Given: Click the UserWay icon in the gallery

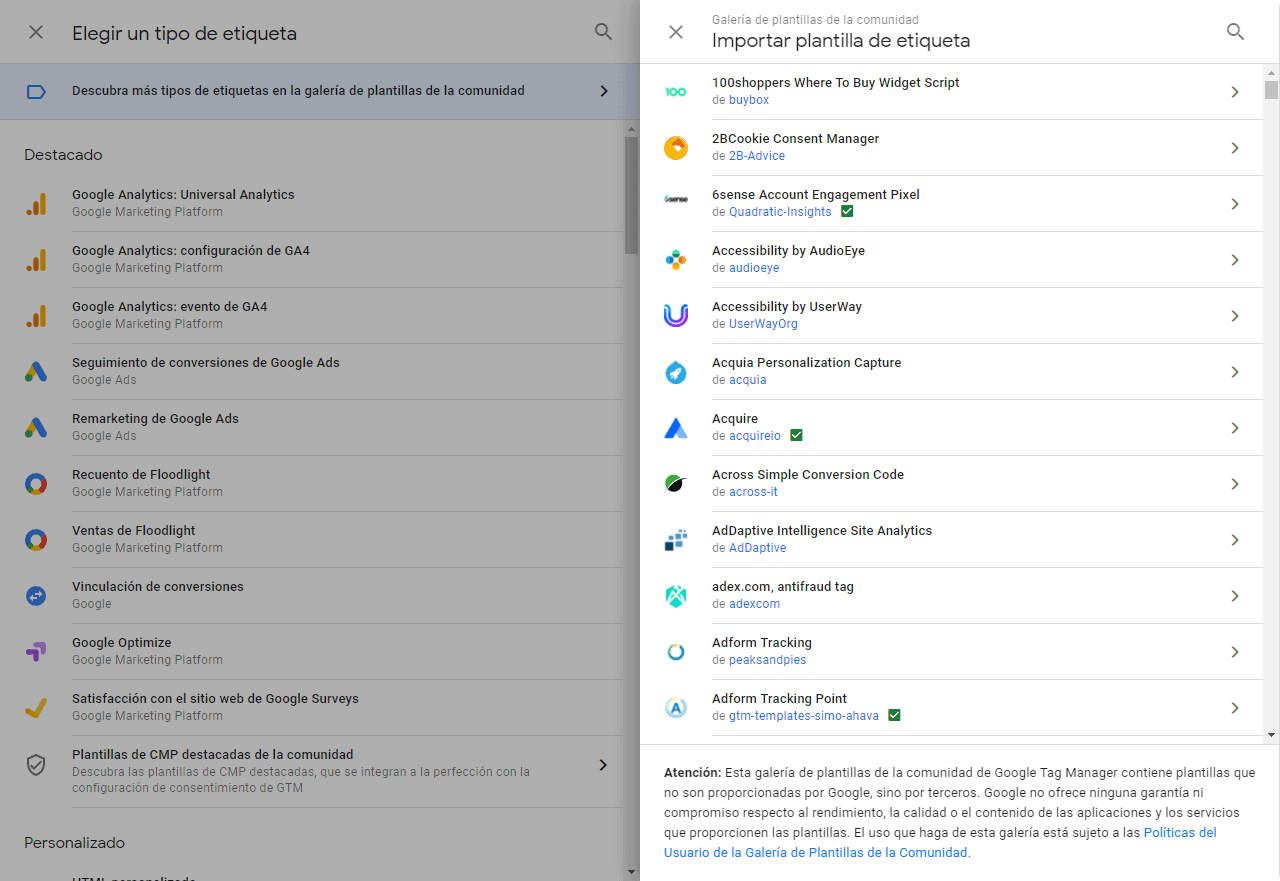Looking at the screenshot, I should tap(676, 315).
